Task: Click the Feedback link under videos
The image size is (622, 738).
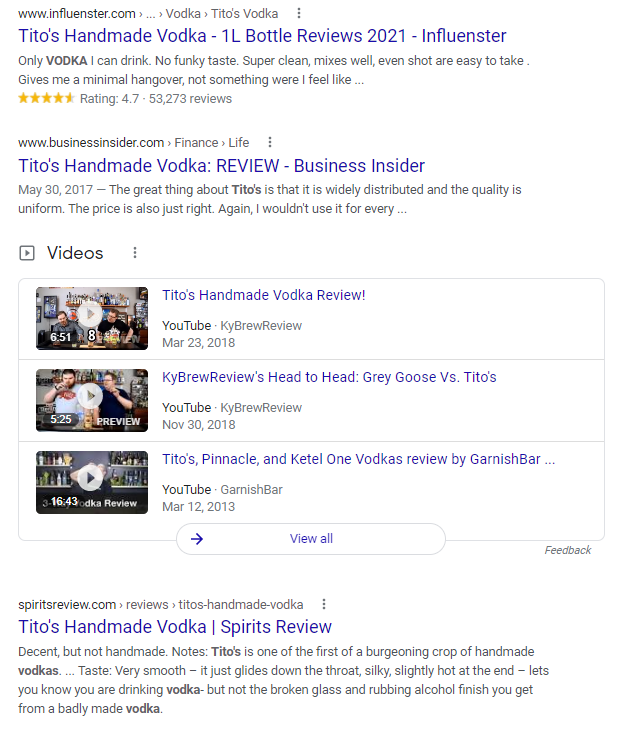Action: [567, 550]
